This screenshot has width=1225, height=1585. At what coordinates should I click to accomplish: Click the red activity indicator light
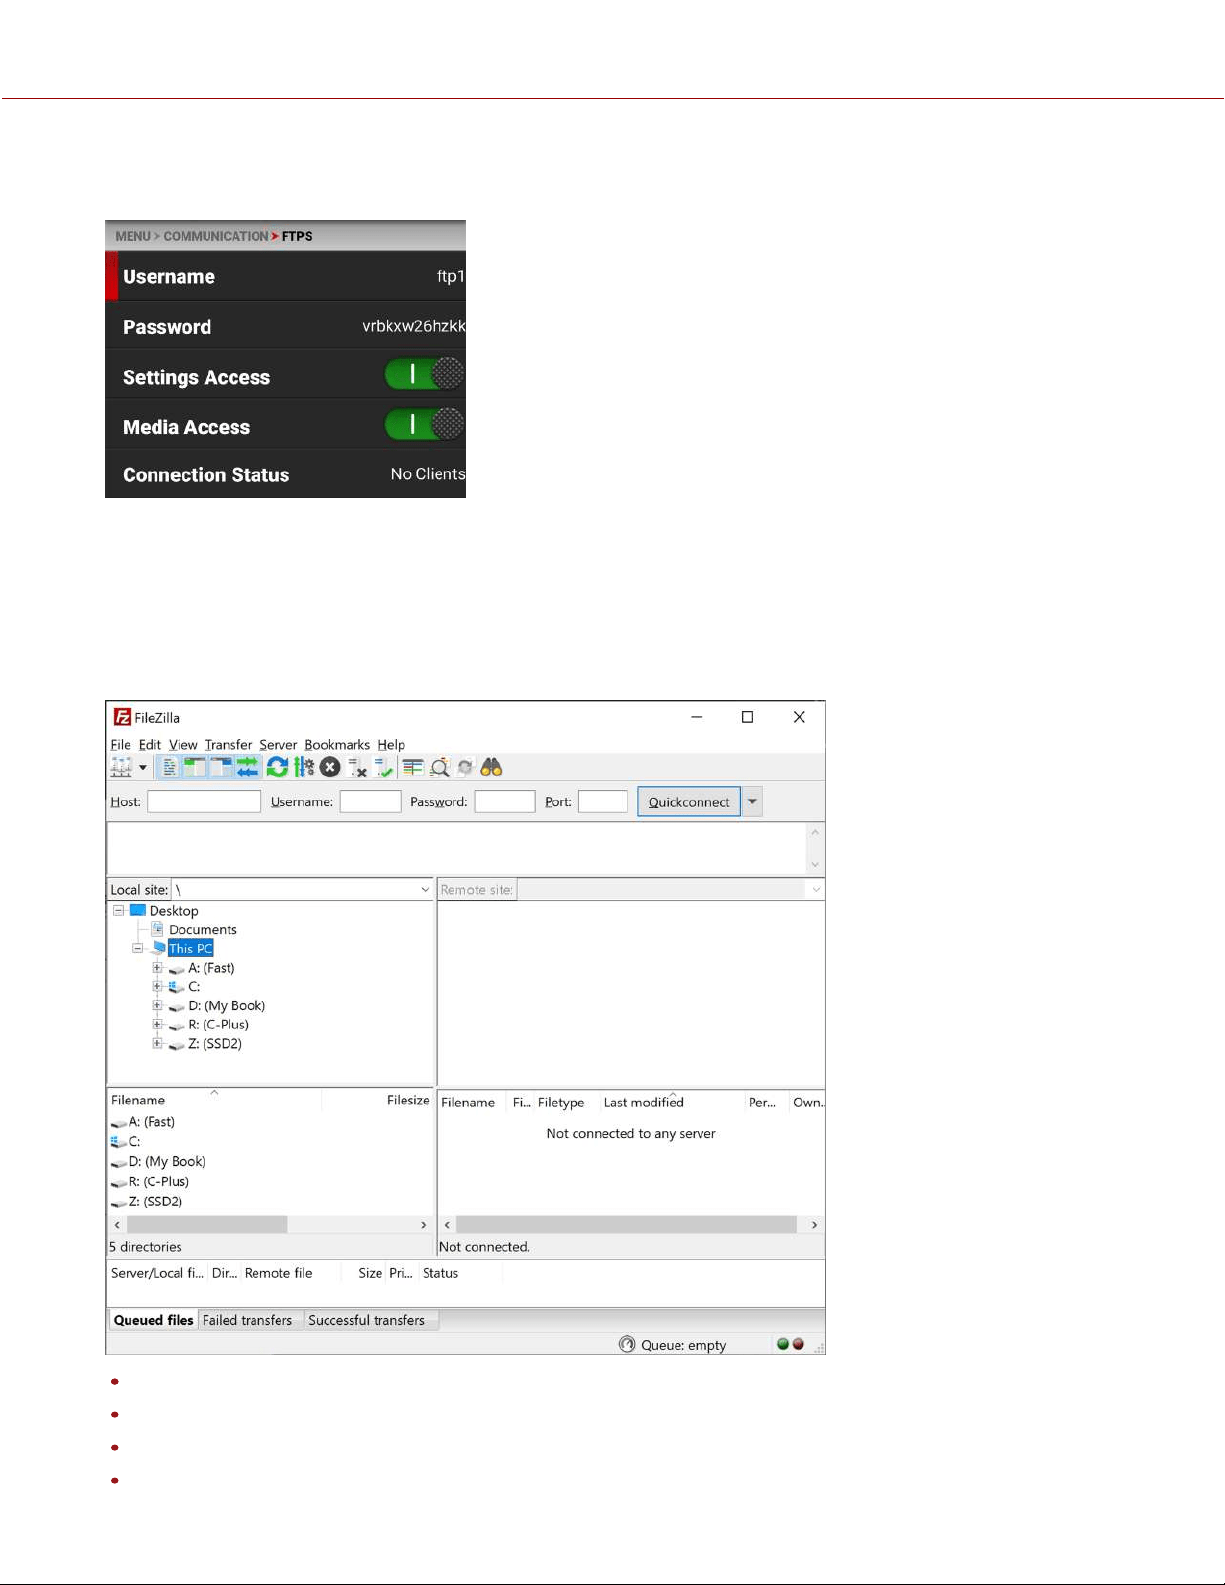pyautogui.click(x=798, y=1344)
